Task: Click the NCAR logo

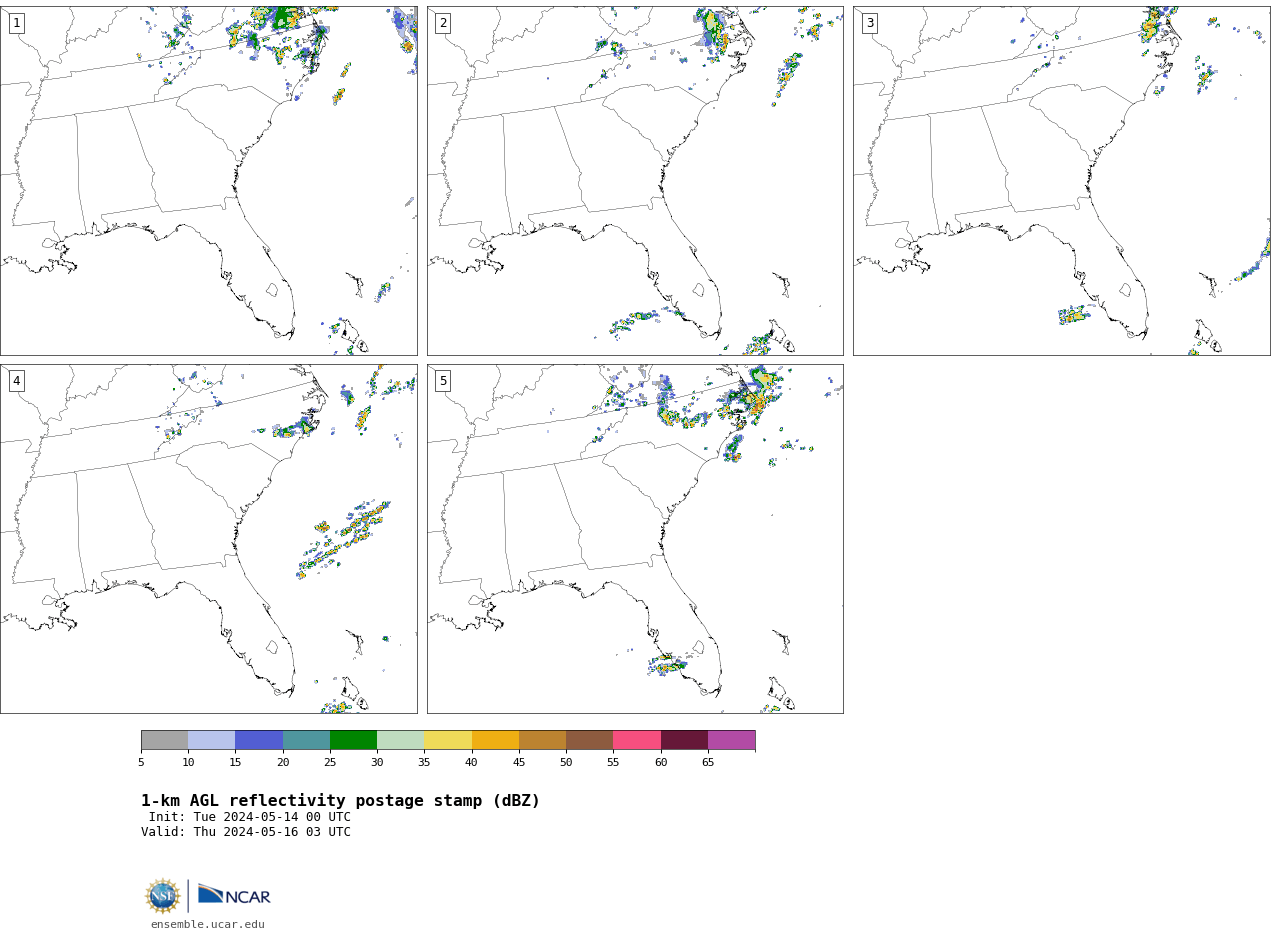Action: coord(234,896)
